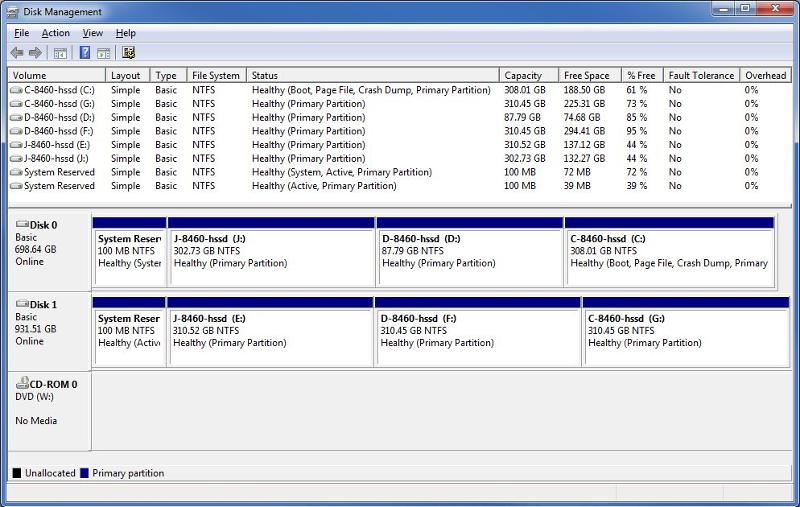Click the Forward arrow toolbar icon
The image size is (800, 507).
click(x=35, y=53)
